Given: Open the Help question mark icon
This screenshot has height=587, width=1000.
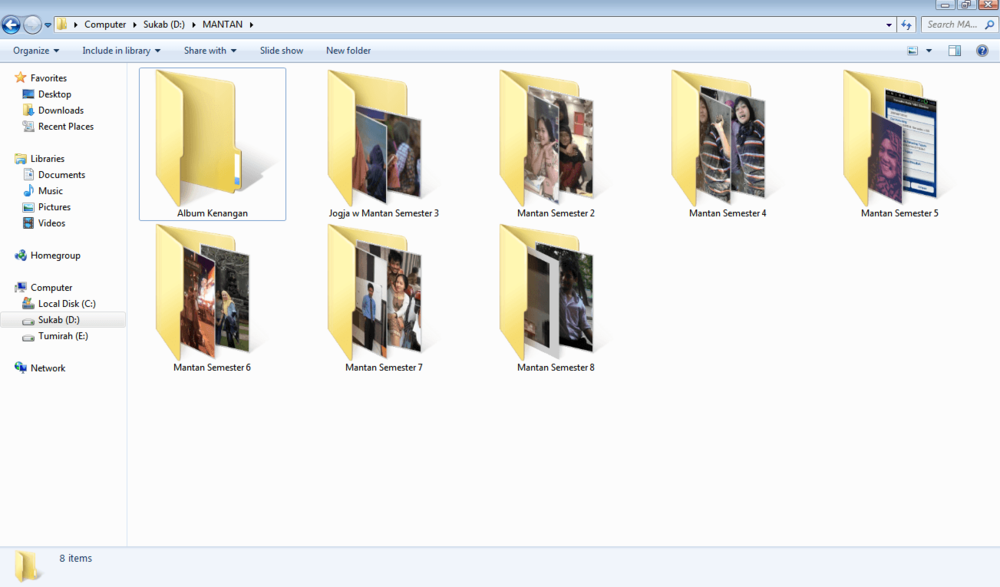Looking at the screenshot, I should click(x=982, y=50).
